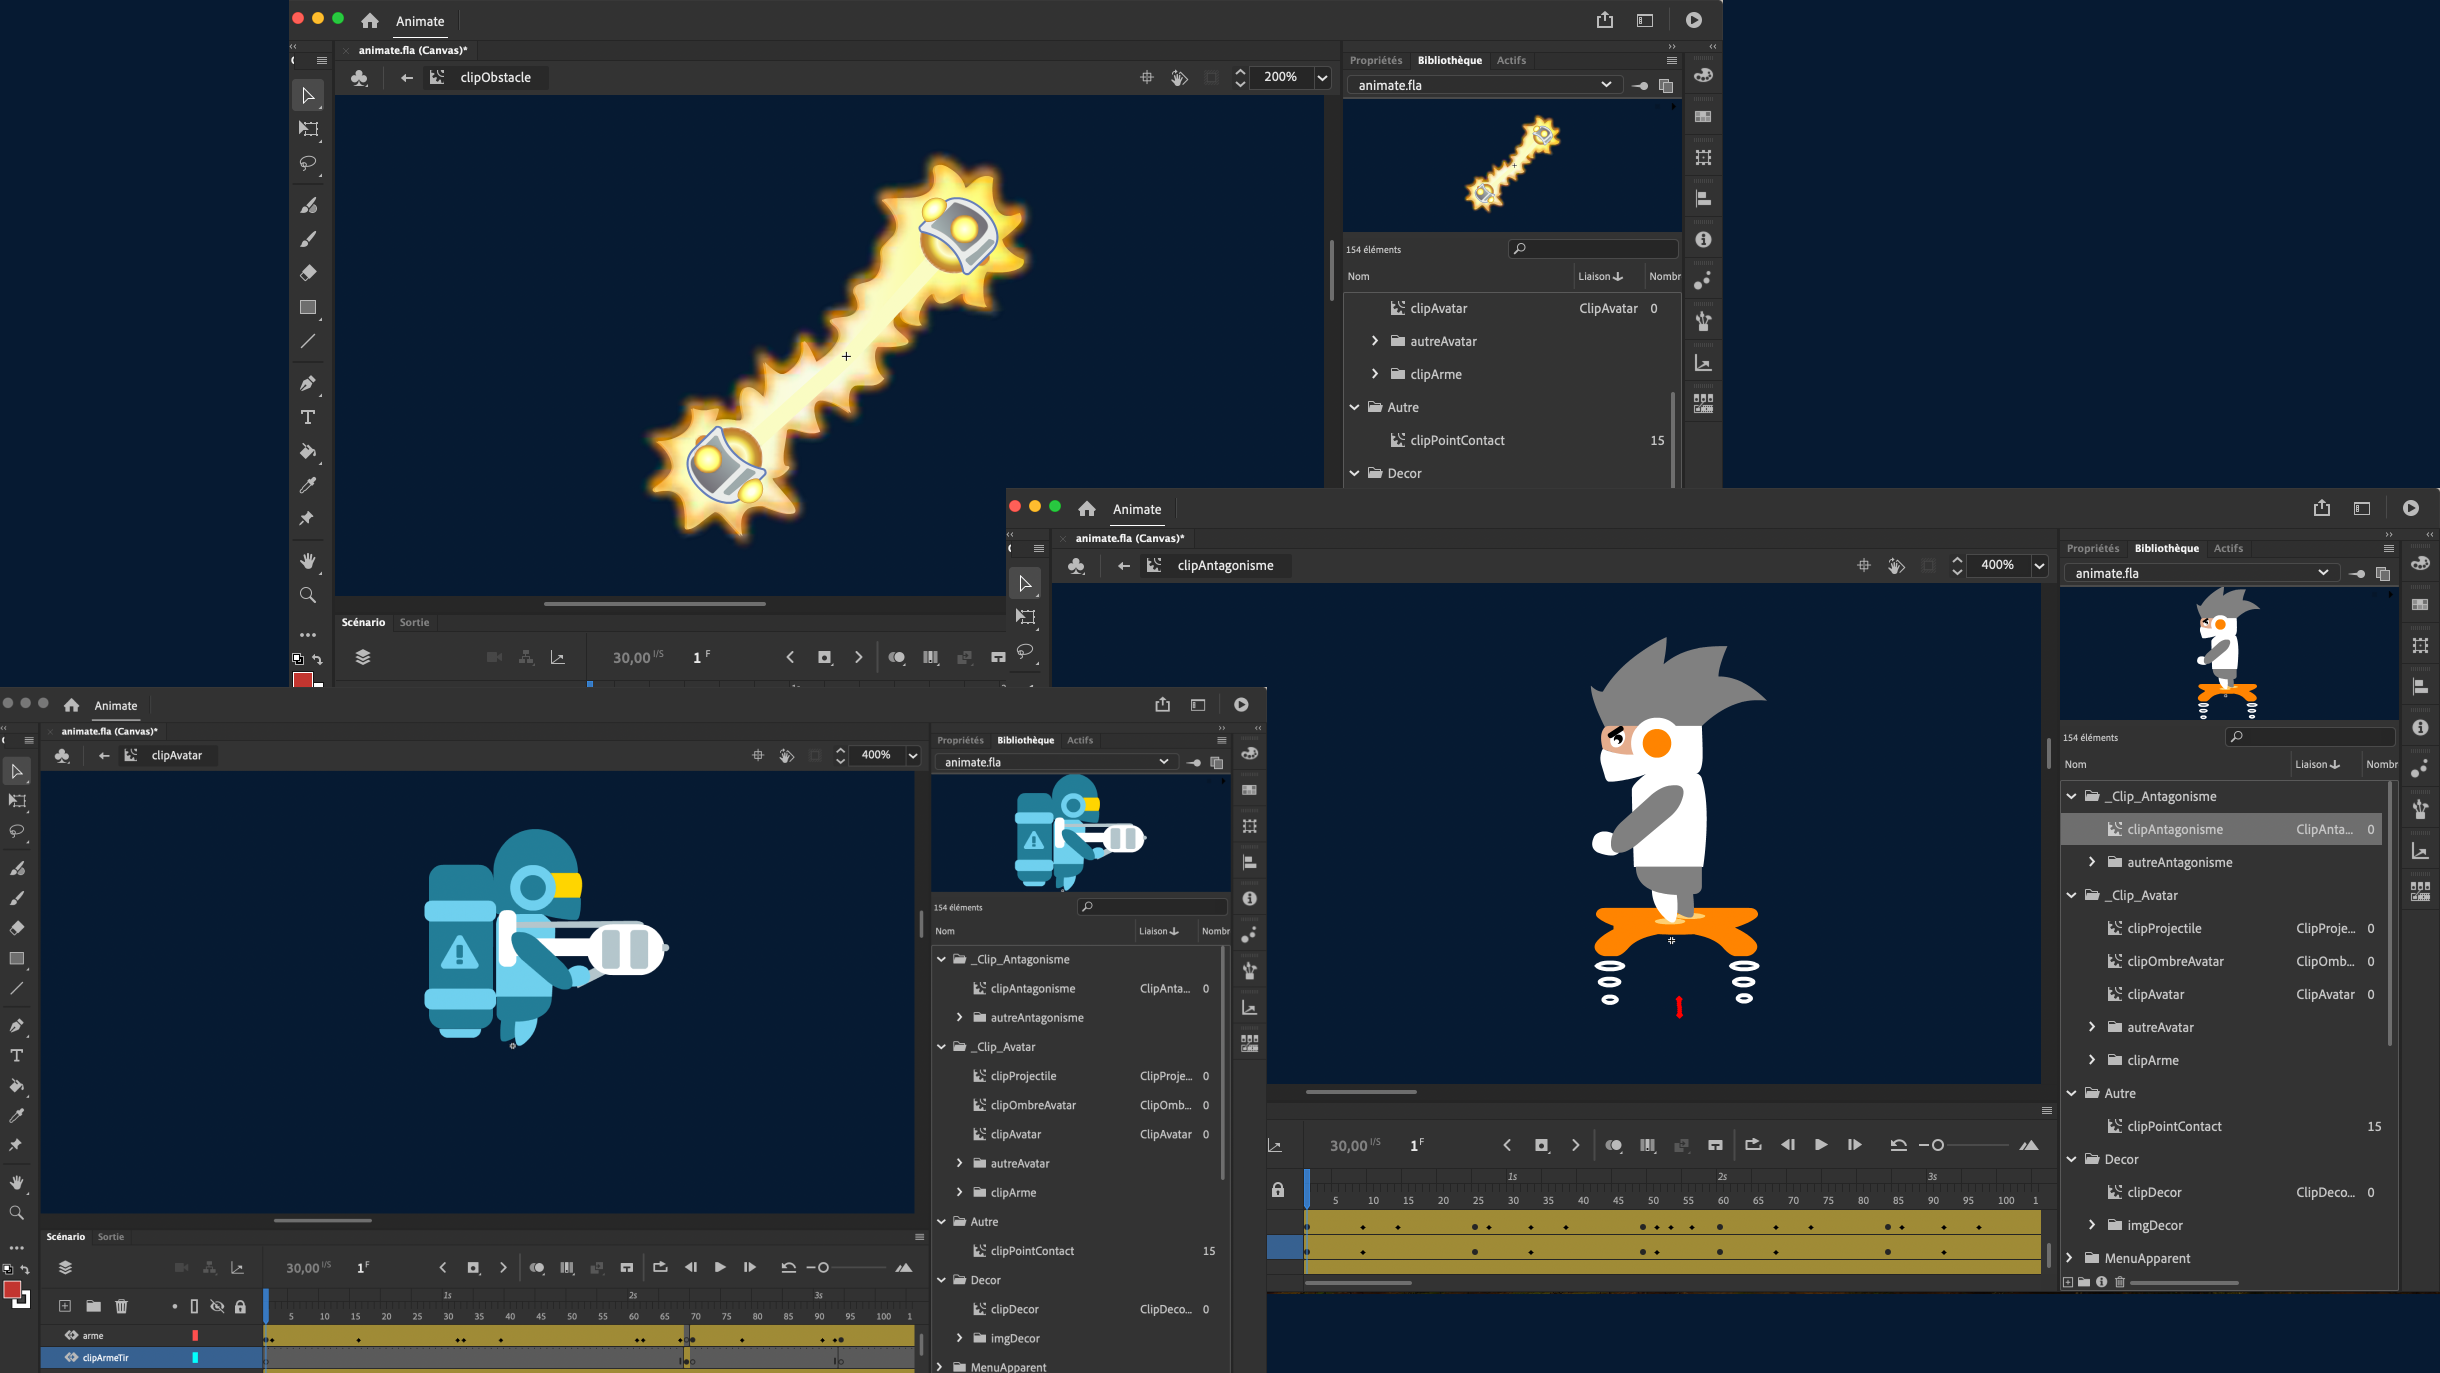Expand the imgDecor folder in clipAntagonisme library
Screen dimensions: 2440x1373
coord(2092,1225)
